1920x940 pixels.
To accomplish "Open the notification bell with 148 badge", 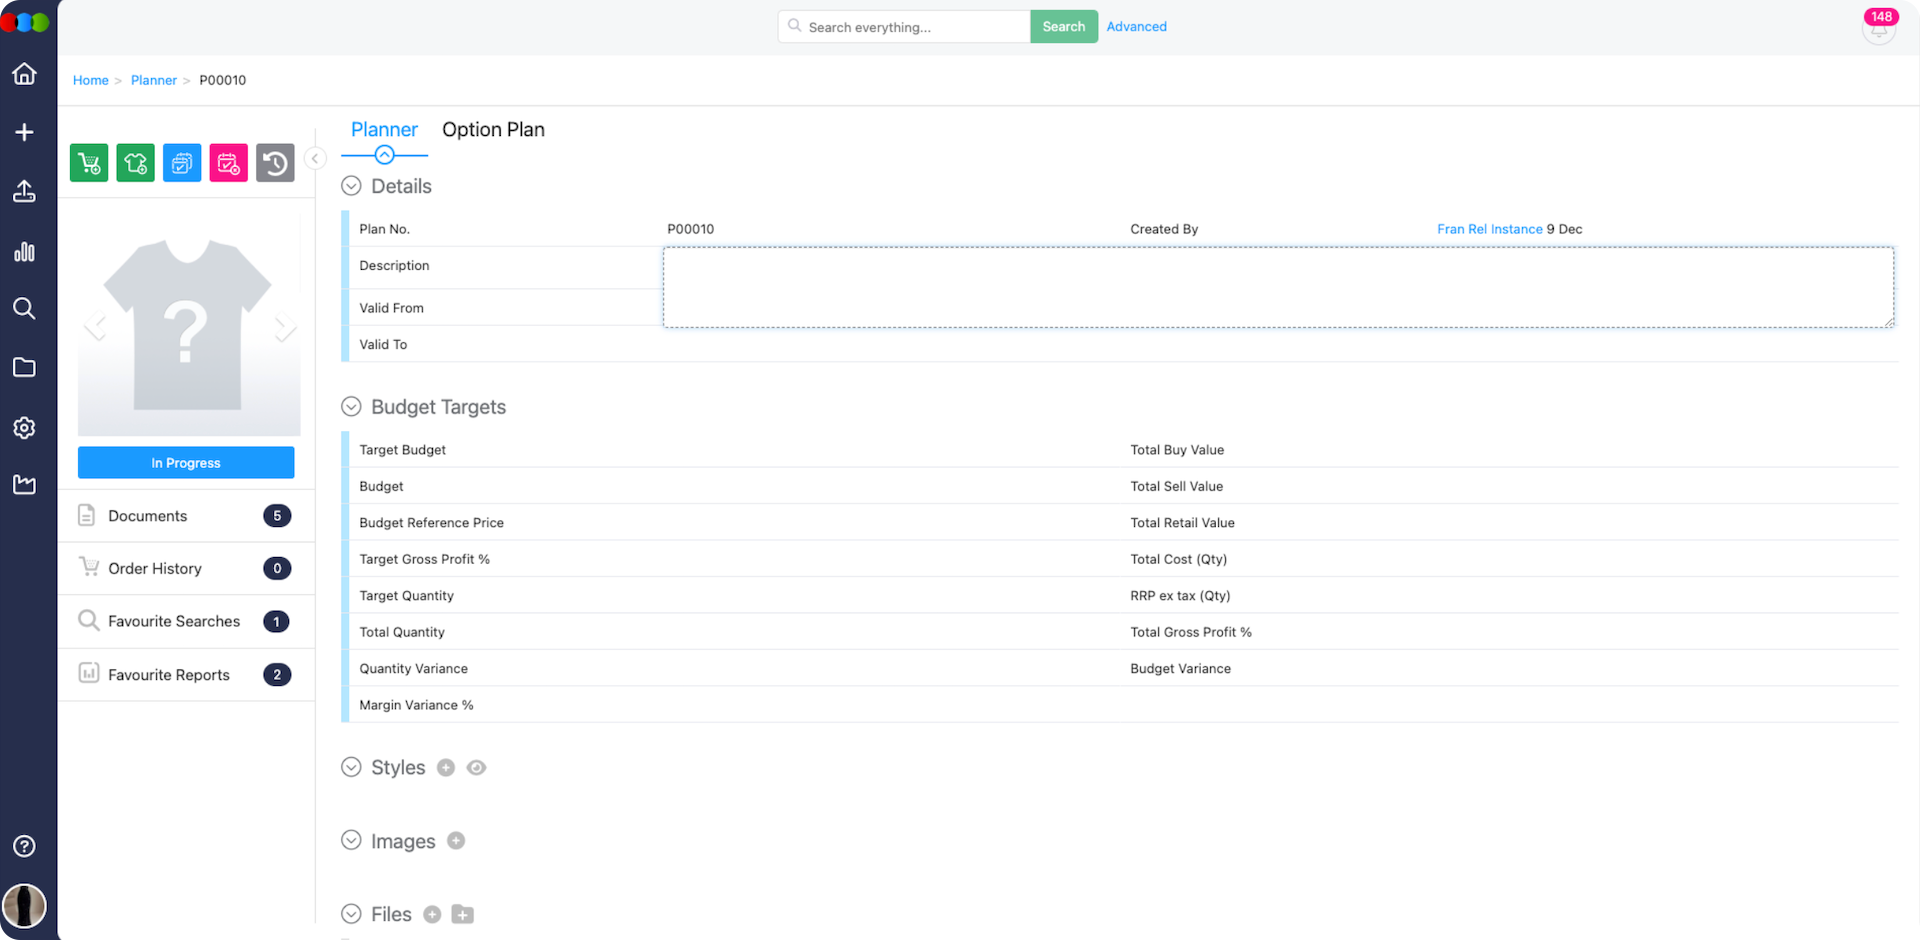I will [1878, 29].
